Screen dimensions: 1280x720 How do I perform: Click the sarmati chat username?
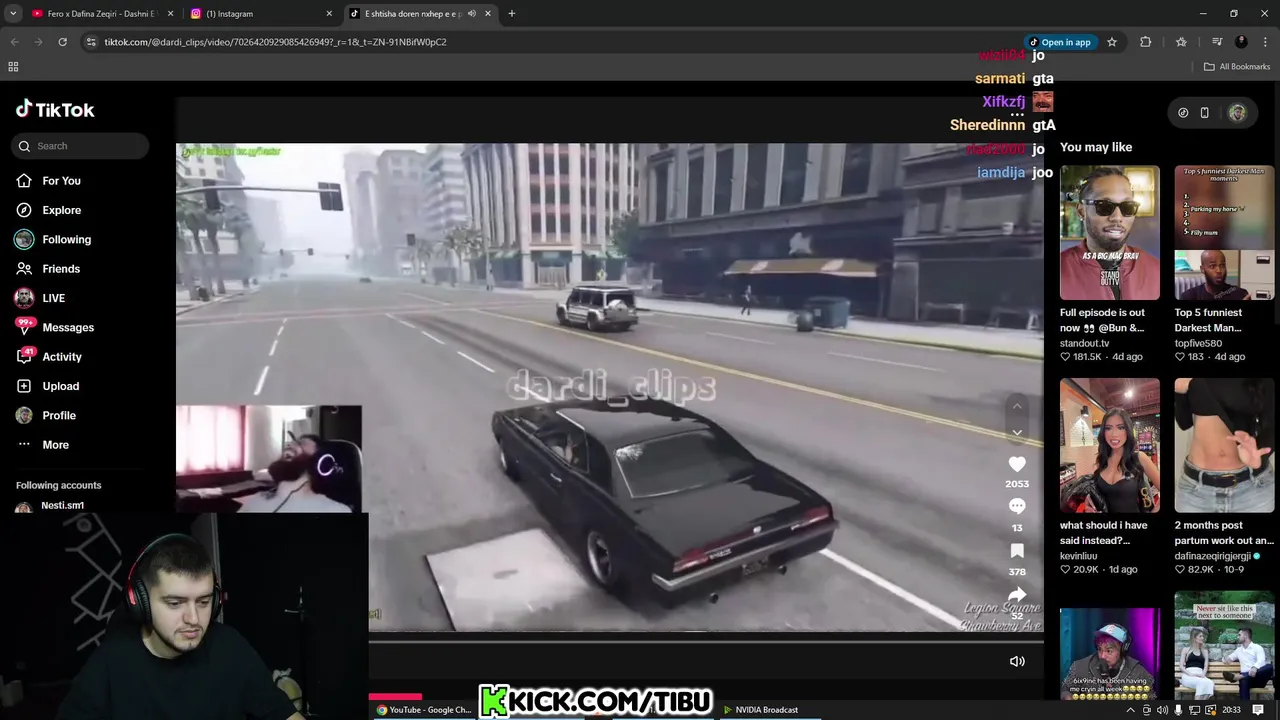tap(1000, 78)
